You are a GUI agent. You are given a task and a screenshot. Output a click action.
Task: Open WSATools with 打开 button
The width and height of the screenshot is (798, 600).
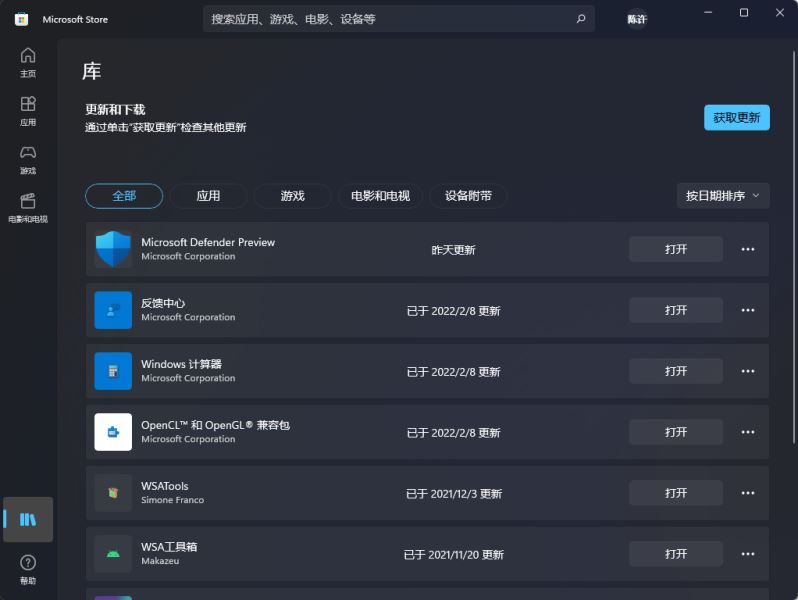pyautogui.click(x=676, y=493)
